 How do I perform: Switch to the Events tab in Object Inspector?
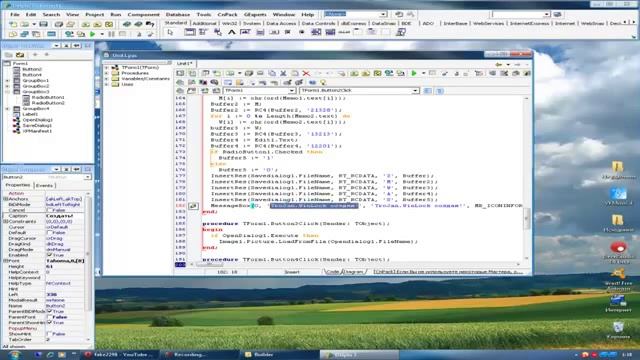click(x=44, y=186)
